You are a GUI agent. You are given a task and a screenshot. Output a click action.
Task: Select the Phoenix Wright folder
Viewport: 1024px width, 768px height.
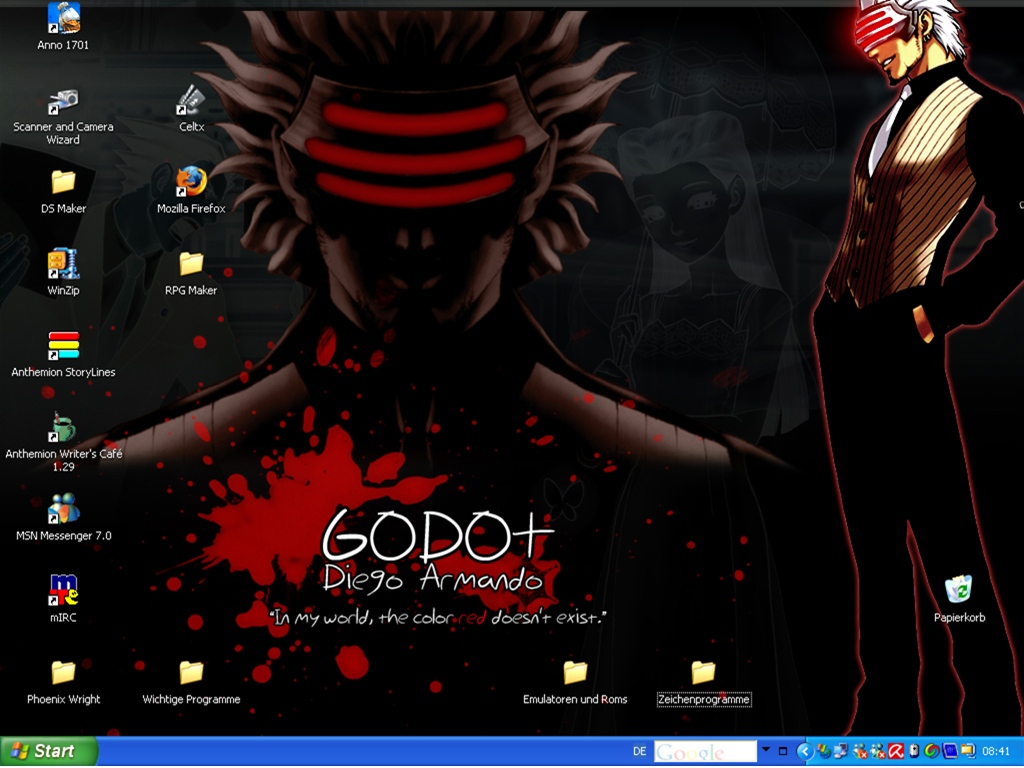[63, 682]
